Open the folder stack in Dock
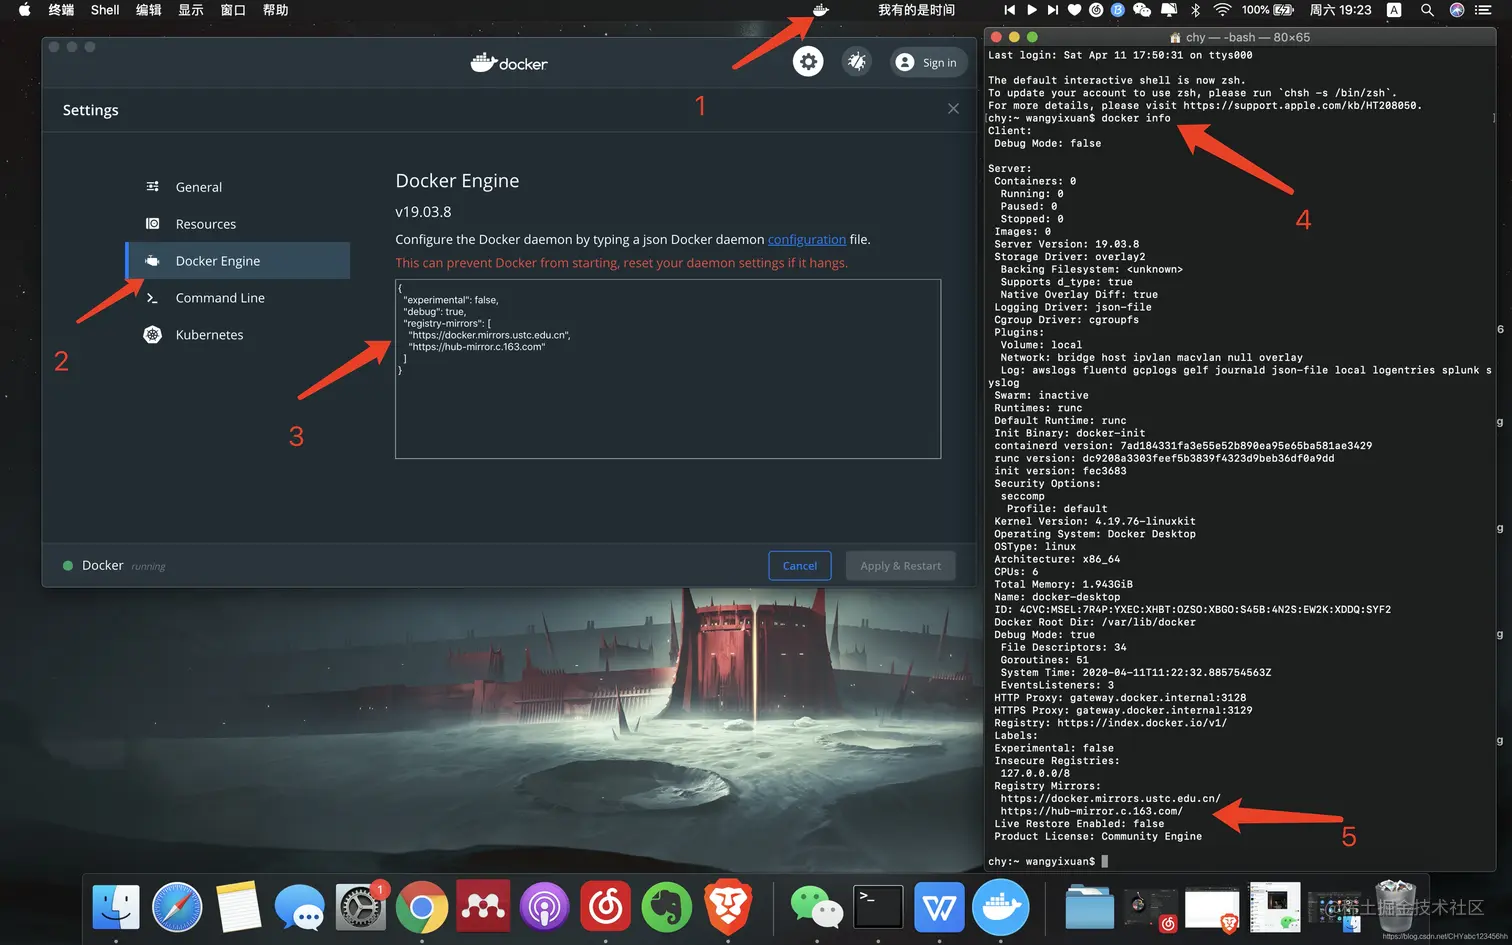1512x945 pixels. [1089, 908]
